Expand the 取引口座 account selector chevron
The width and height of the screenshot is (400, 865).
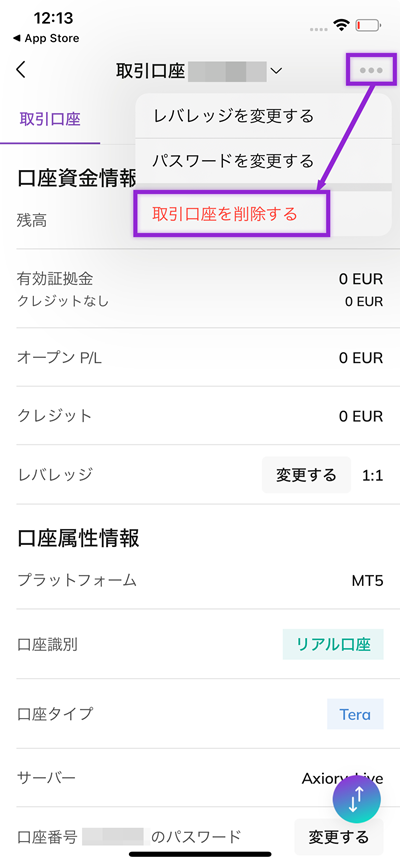tap(276, 71)
